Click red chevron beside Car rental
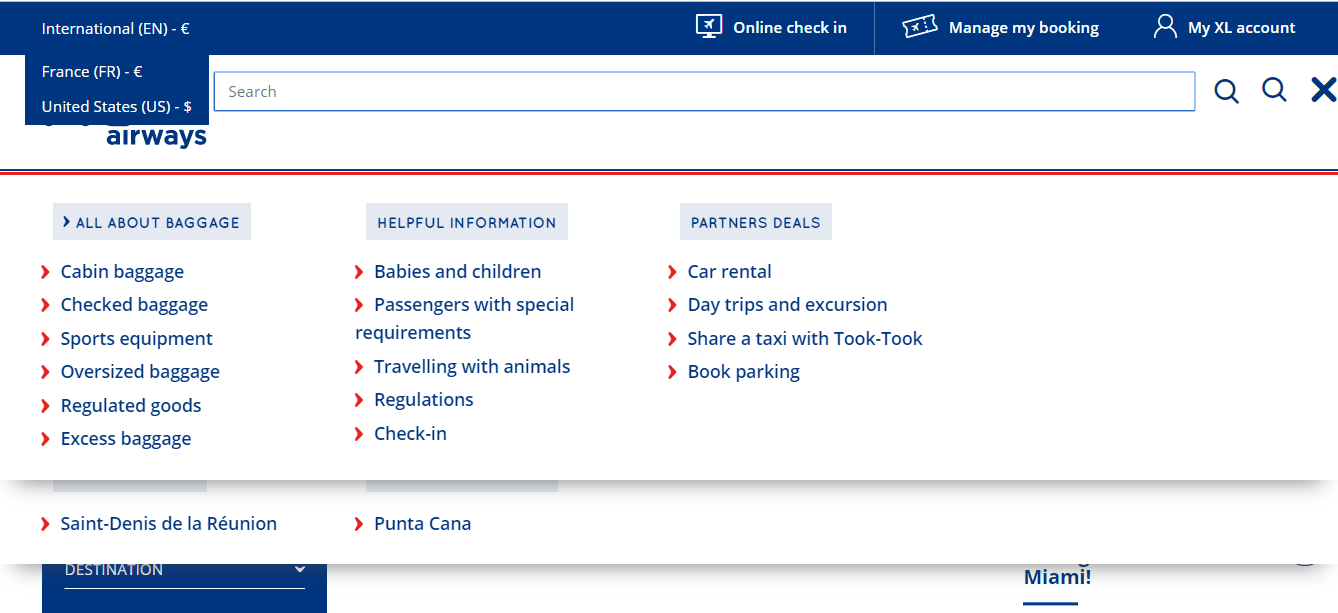The height and width of the screenshot is (613, 1338). [x=673, y=272]
